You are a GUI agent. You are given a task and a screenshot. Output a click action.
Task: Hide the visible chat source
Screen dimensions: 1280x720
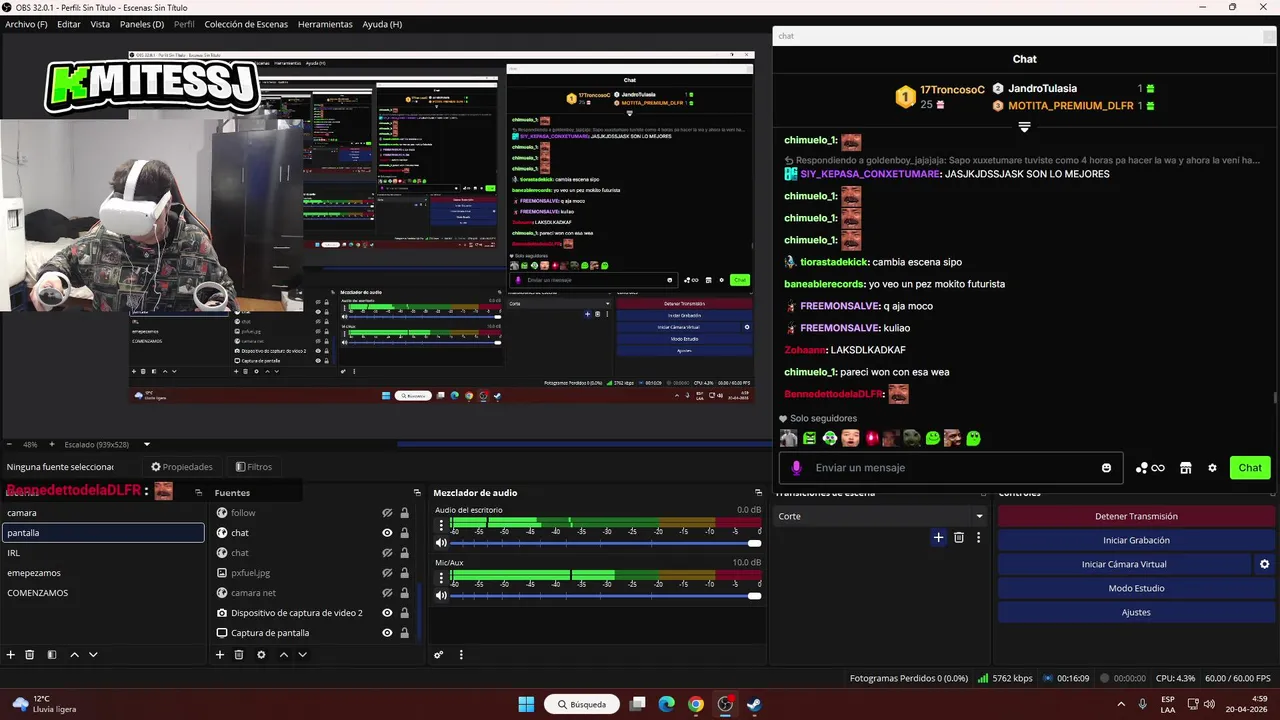(x=387, y=533)
